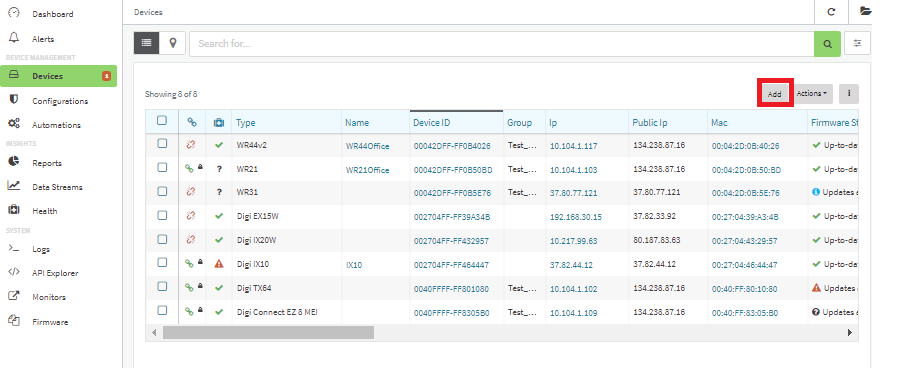The image size is (898, 368).
Task: Click the info button next to Actions
Action: (x=849, y=93)
